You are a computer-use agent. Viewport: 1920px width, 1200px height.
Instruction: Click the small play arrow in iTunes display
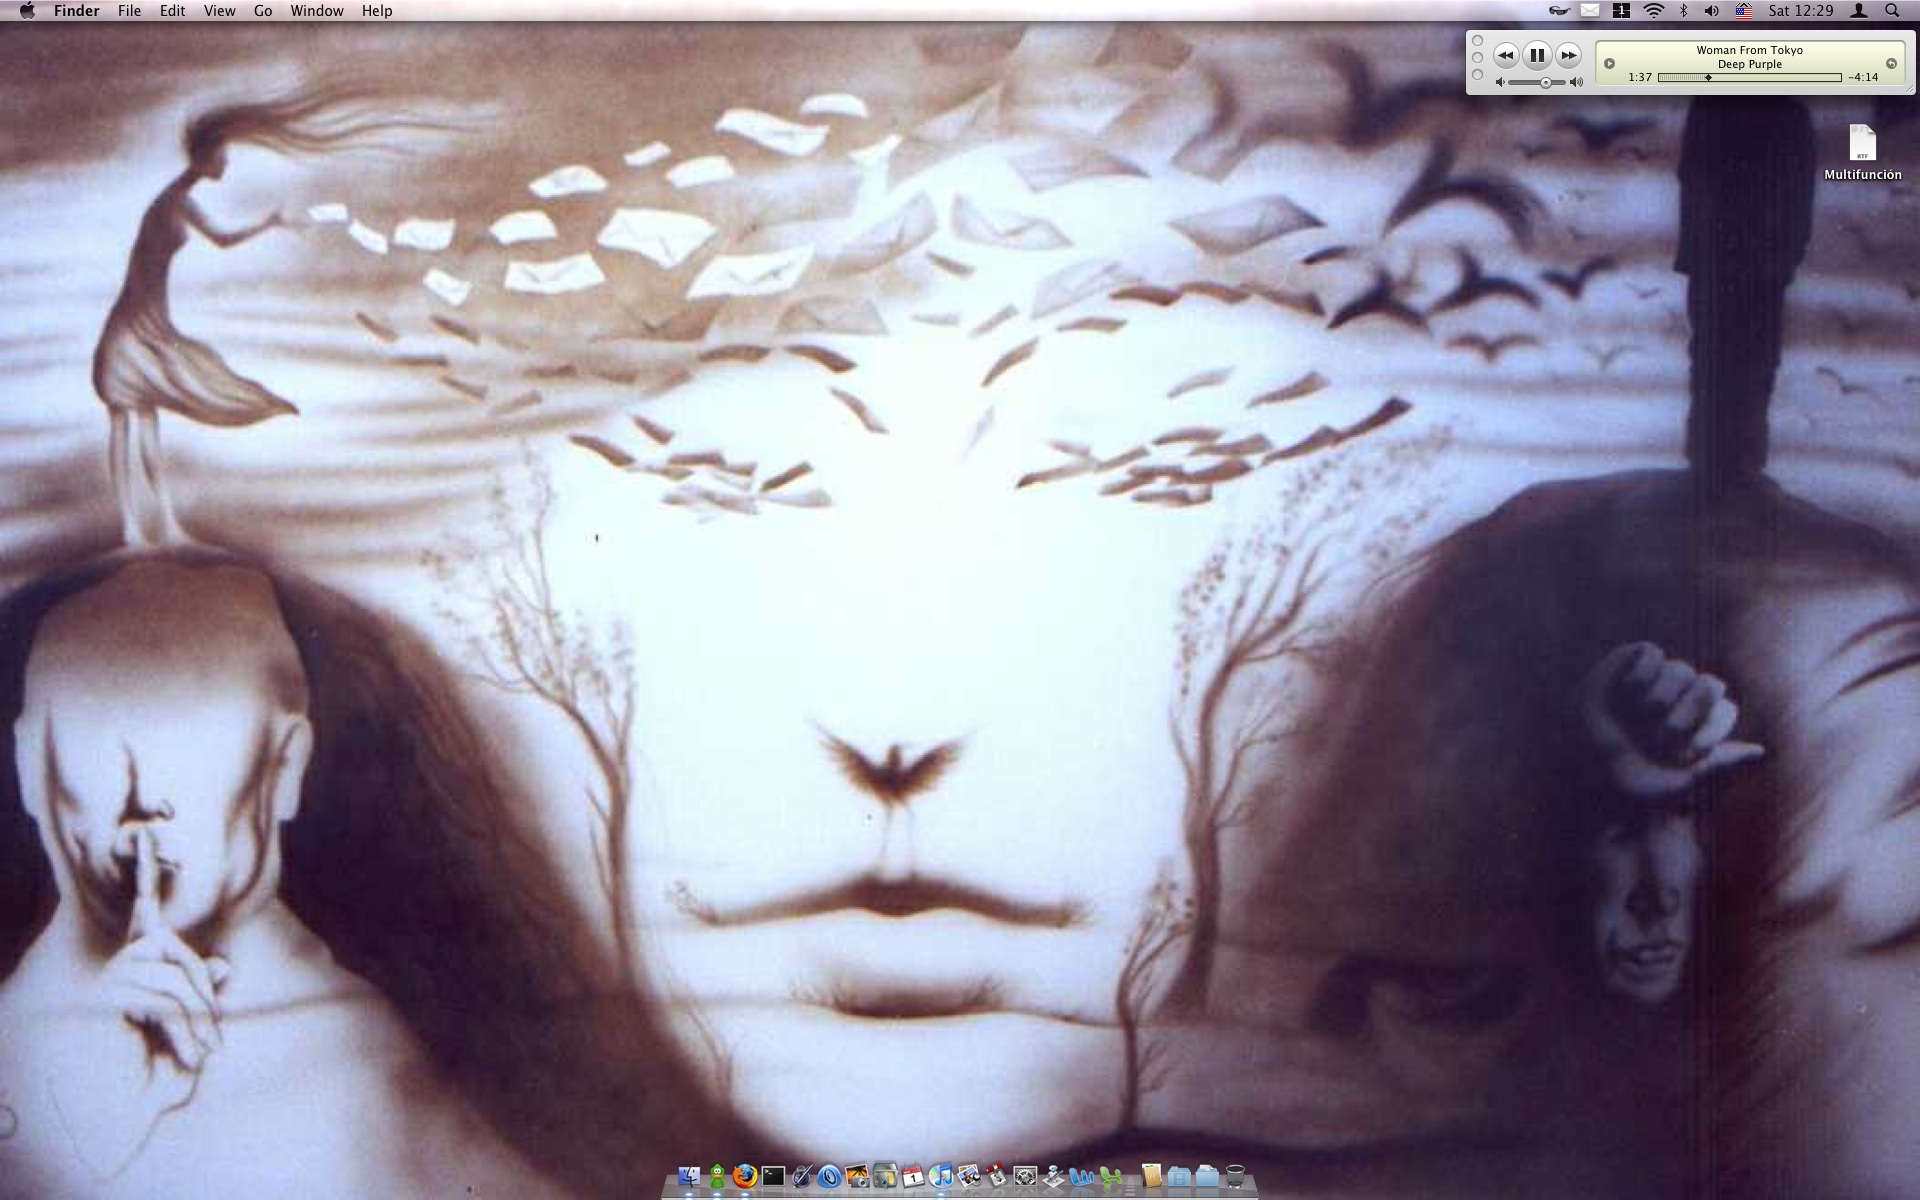point(1609,63)
